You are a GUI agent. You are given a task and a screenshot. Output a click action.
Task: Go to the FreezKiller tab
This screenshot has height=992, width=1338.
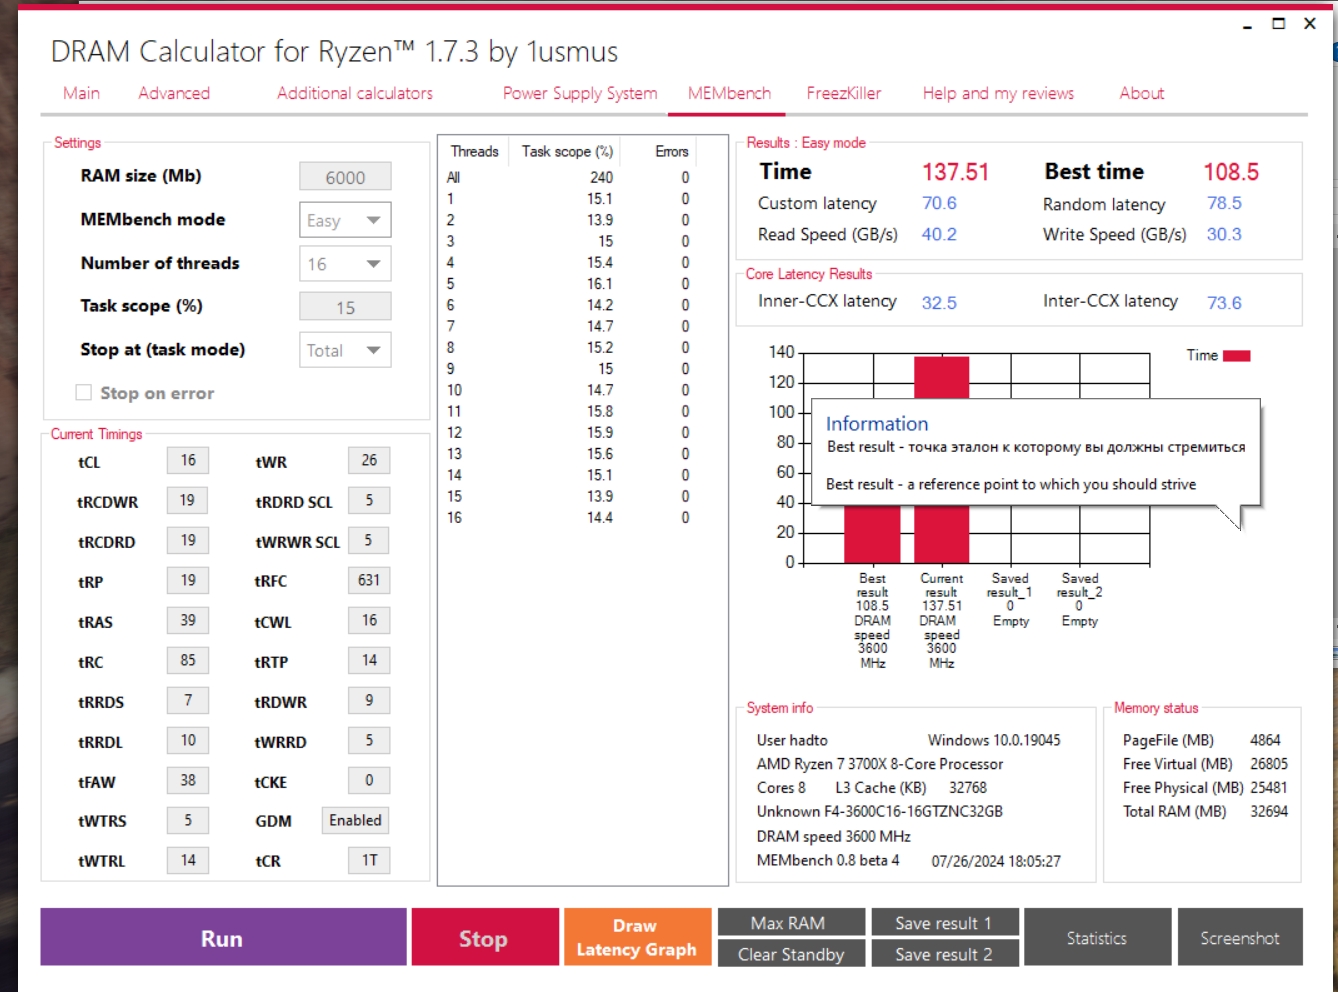(845, 93)
